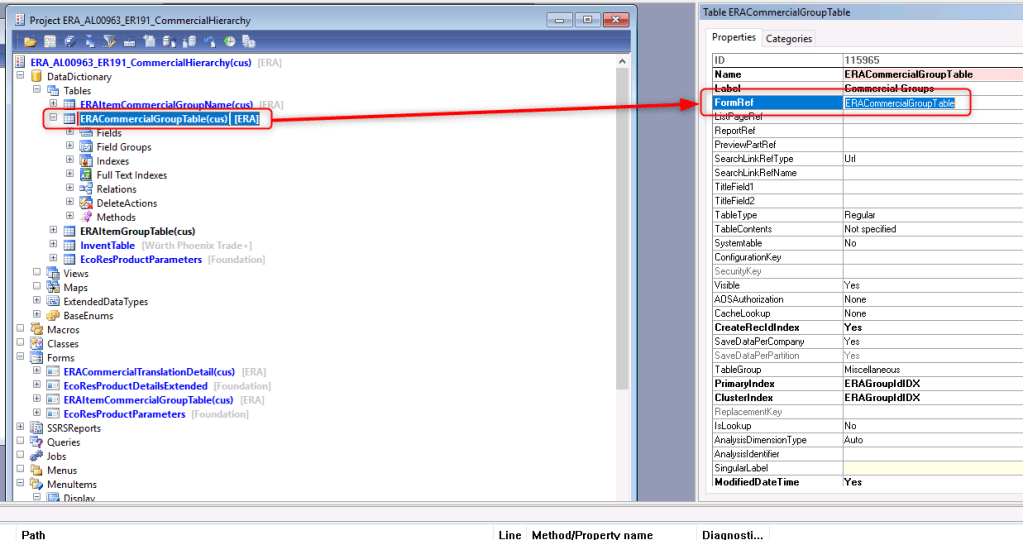Screen dimensions: 1023x540
Task: Click the DeleteActions node icon
Action: 86,203
